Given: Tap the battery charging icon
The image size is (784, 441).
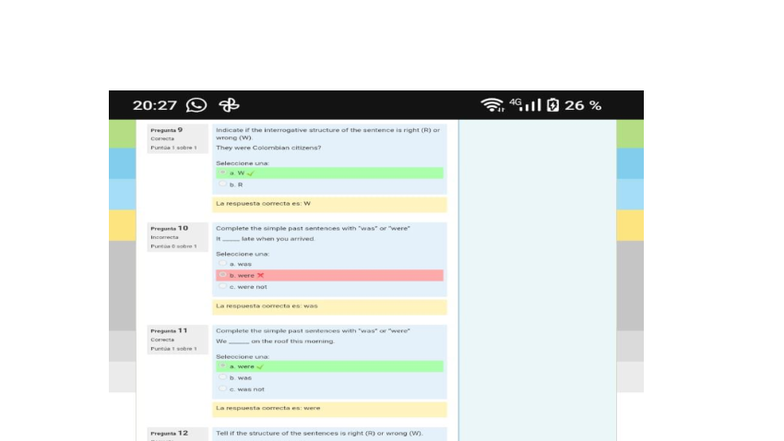Looking at the screenshot, I should tap(553, 105).
